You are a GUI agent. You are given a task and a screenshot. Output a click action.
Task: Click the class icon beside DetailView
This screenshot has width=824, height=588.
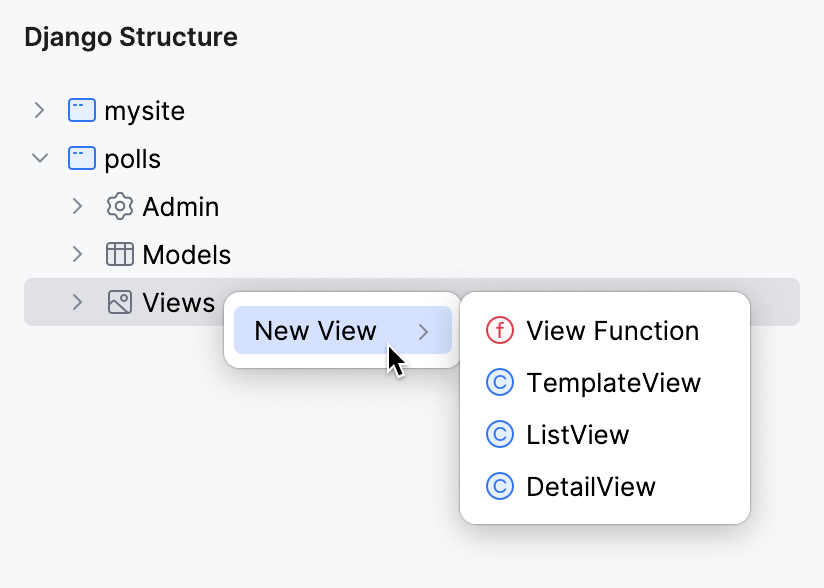click(500, 487)
